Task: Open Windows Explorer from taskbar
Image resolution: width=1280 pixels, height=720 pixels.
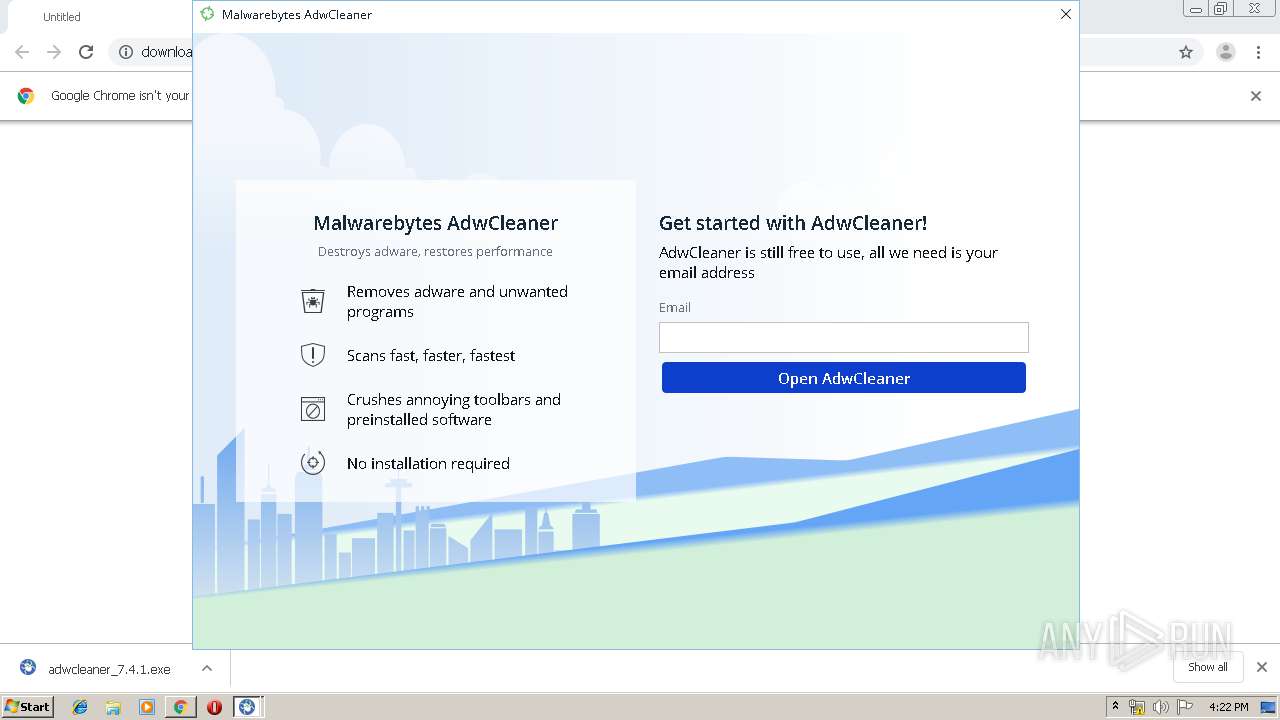Action: tap(113, 707)
